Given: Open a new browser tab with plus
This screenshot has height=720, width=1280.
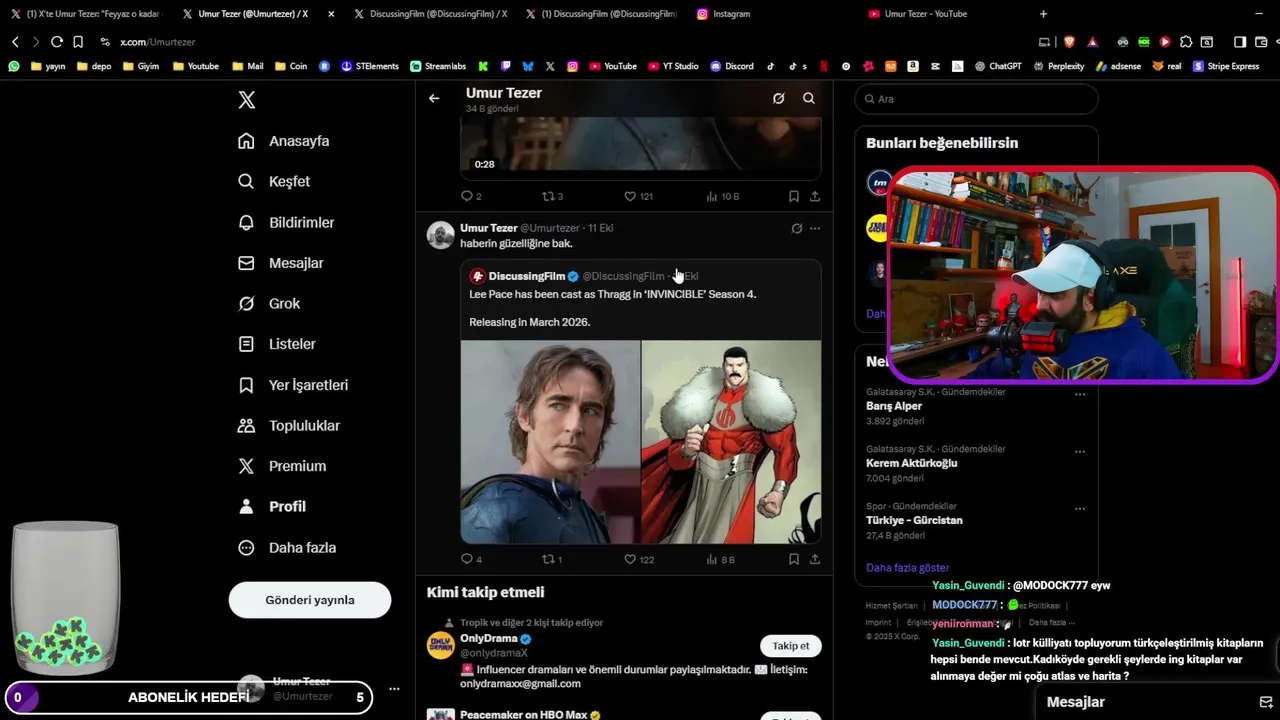Looking at the screenshot, I should 1043,14.
